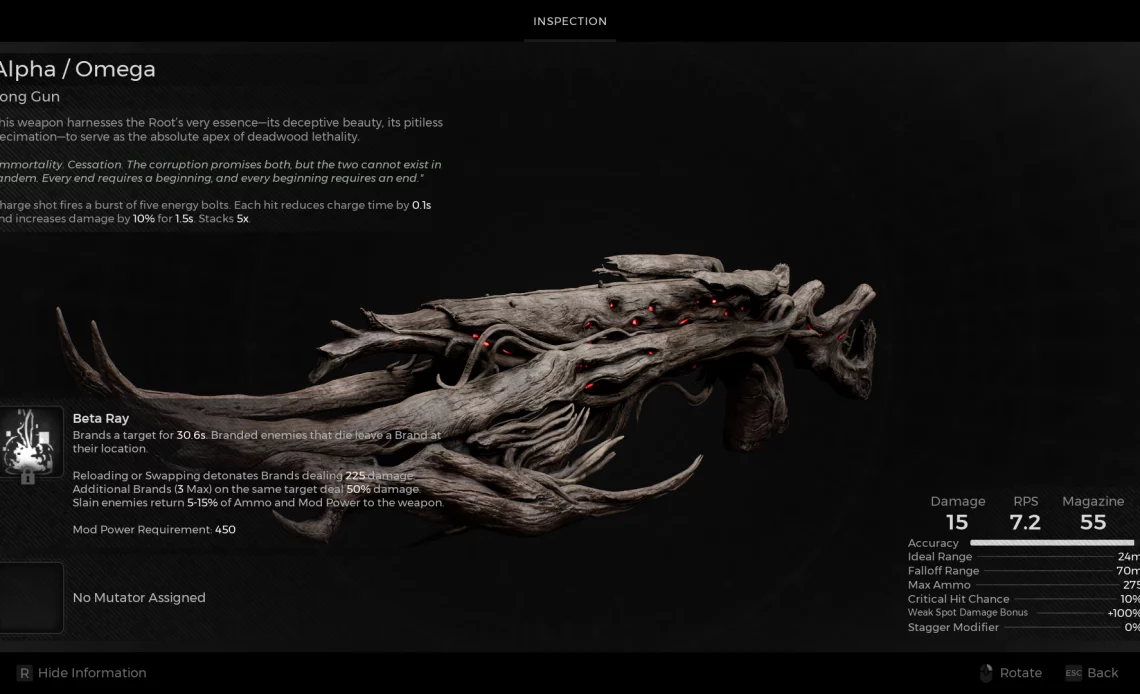Image resolution: width=1140 pixels, height=694 pixels.
Task: Click the Back label
Action: tap(1102, 673)
